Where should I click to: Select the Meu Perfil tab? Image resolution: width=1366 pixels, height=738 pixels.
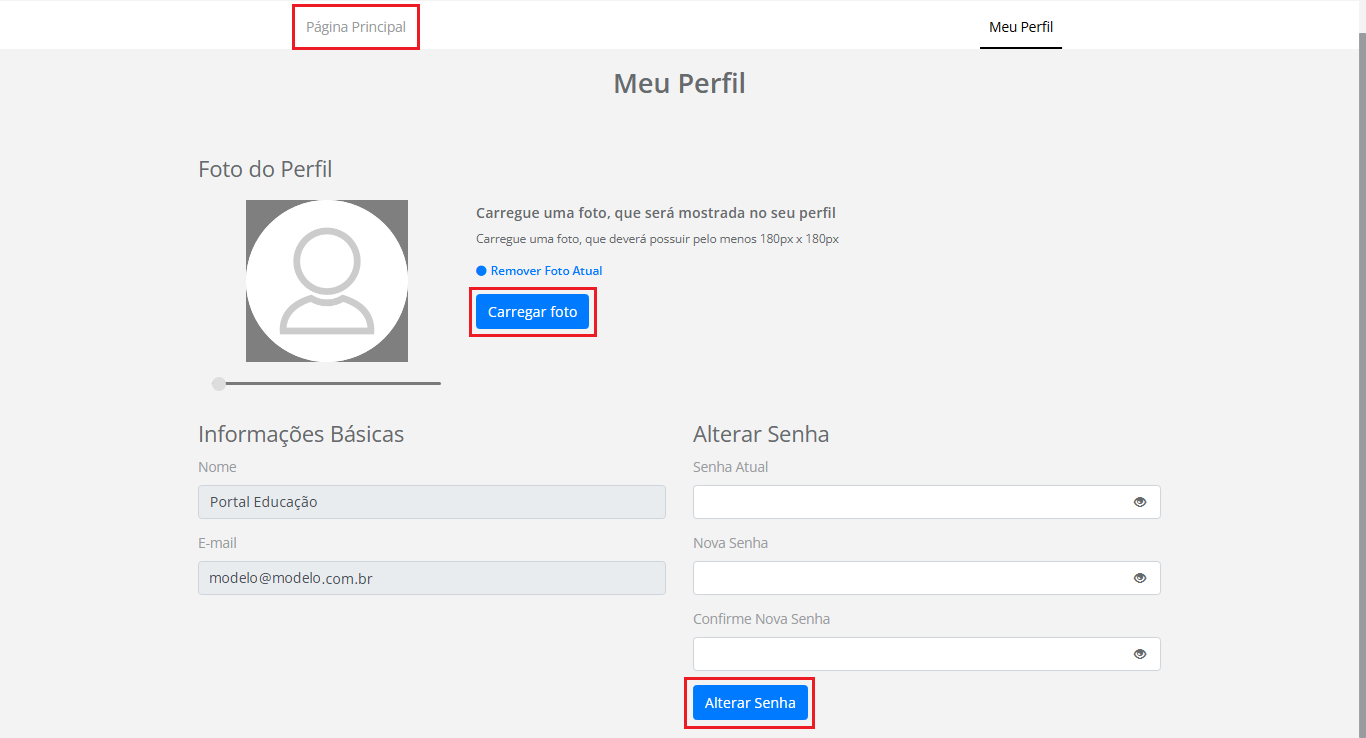click(1020, 27)
